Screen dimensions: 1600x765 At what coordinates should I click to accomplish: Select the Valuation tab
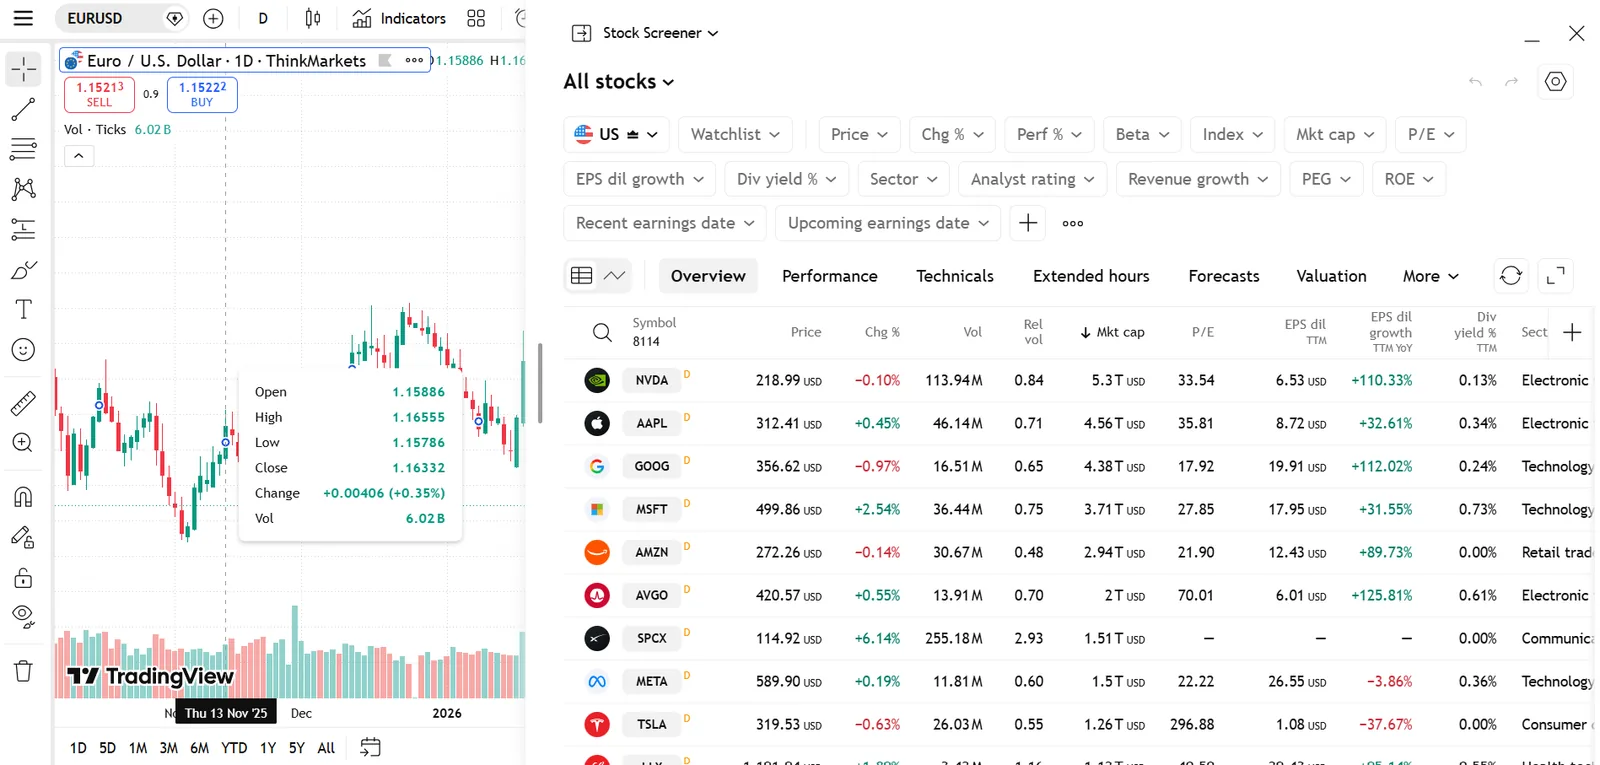[1331, 276]
